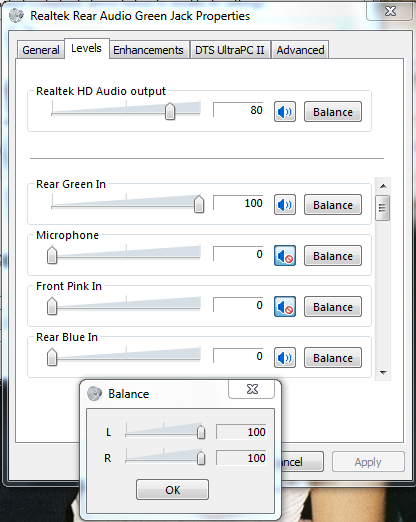Image resolution: width=416 pixels, height=522 pixels.
Task: Click the Realtek HD Audio output value field
Action: tap(238, 110)
